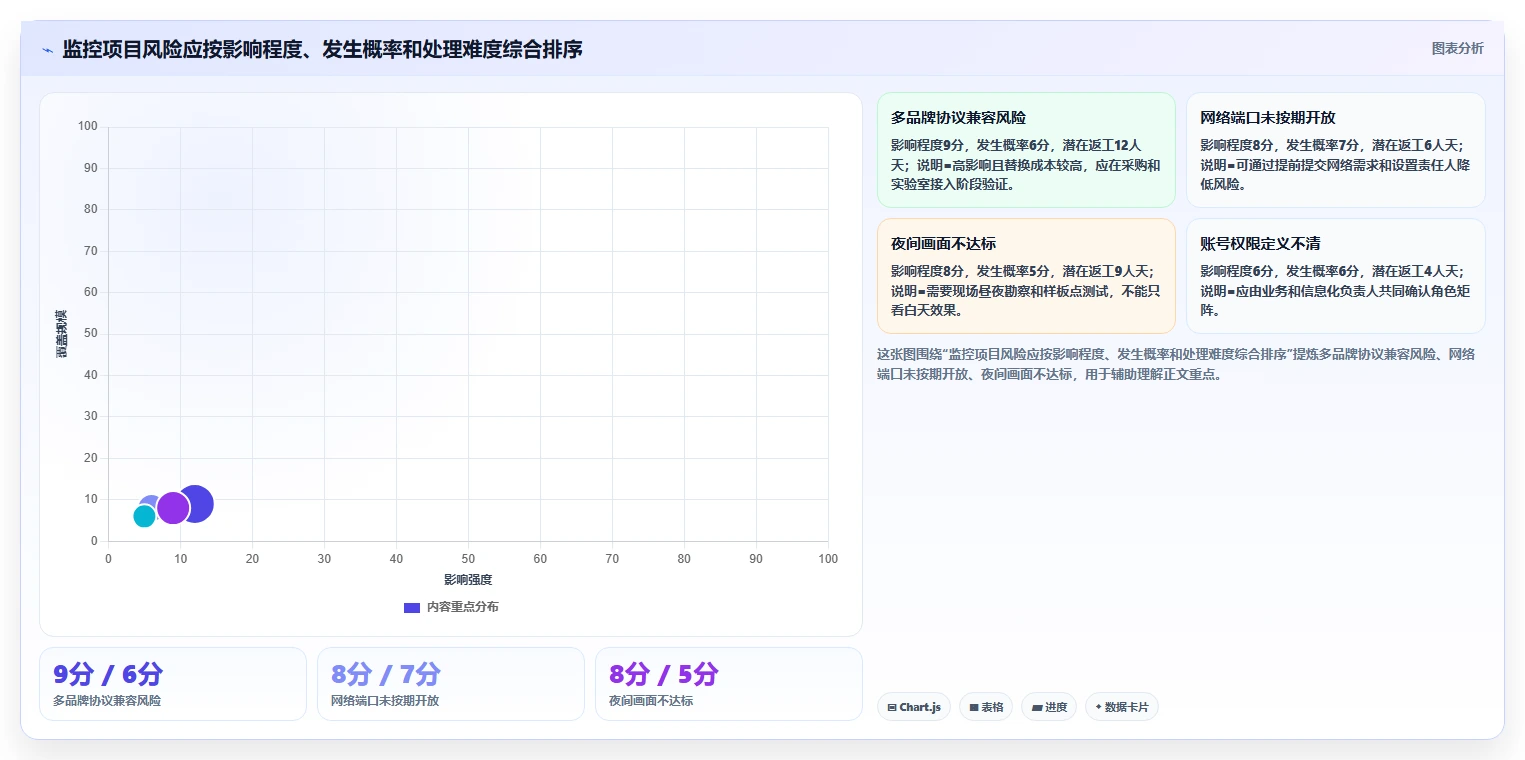Open the 多品牌协议兼容风险 risk card
The height and width of the screenshot is (760, 1525).
pyautogui.click(x=1026, y=150)
